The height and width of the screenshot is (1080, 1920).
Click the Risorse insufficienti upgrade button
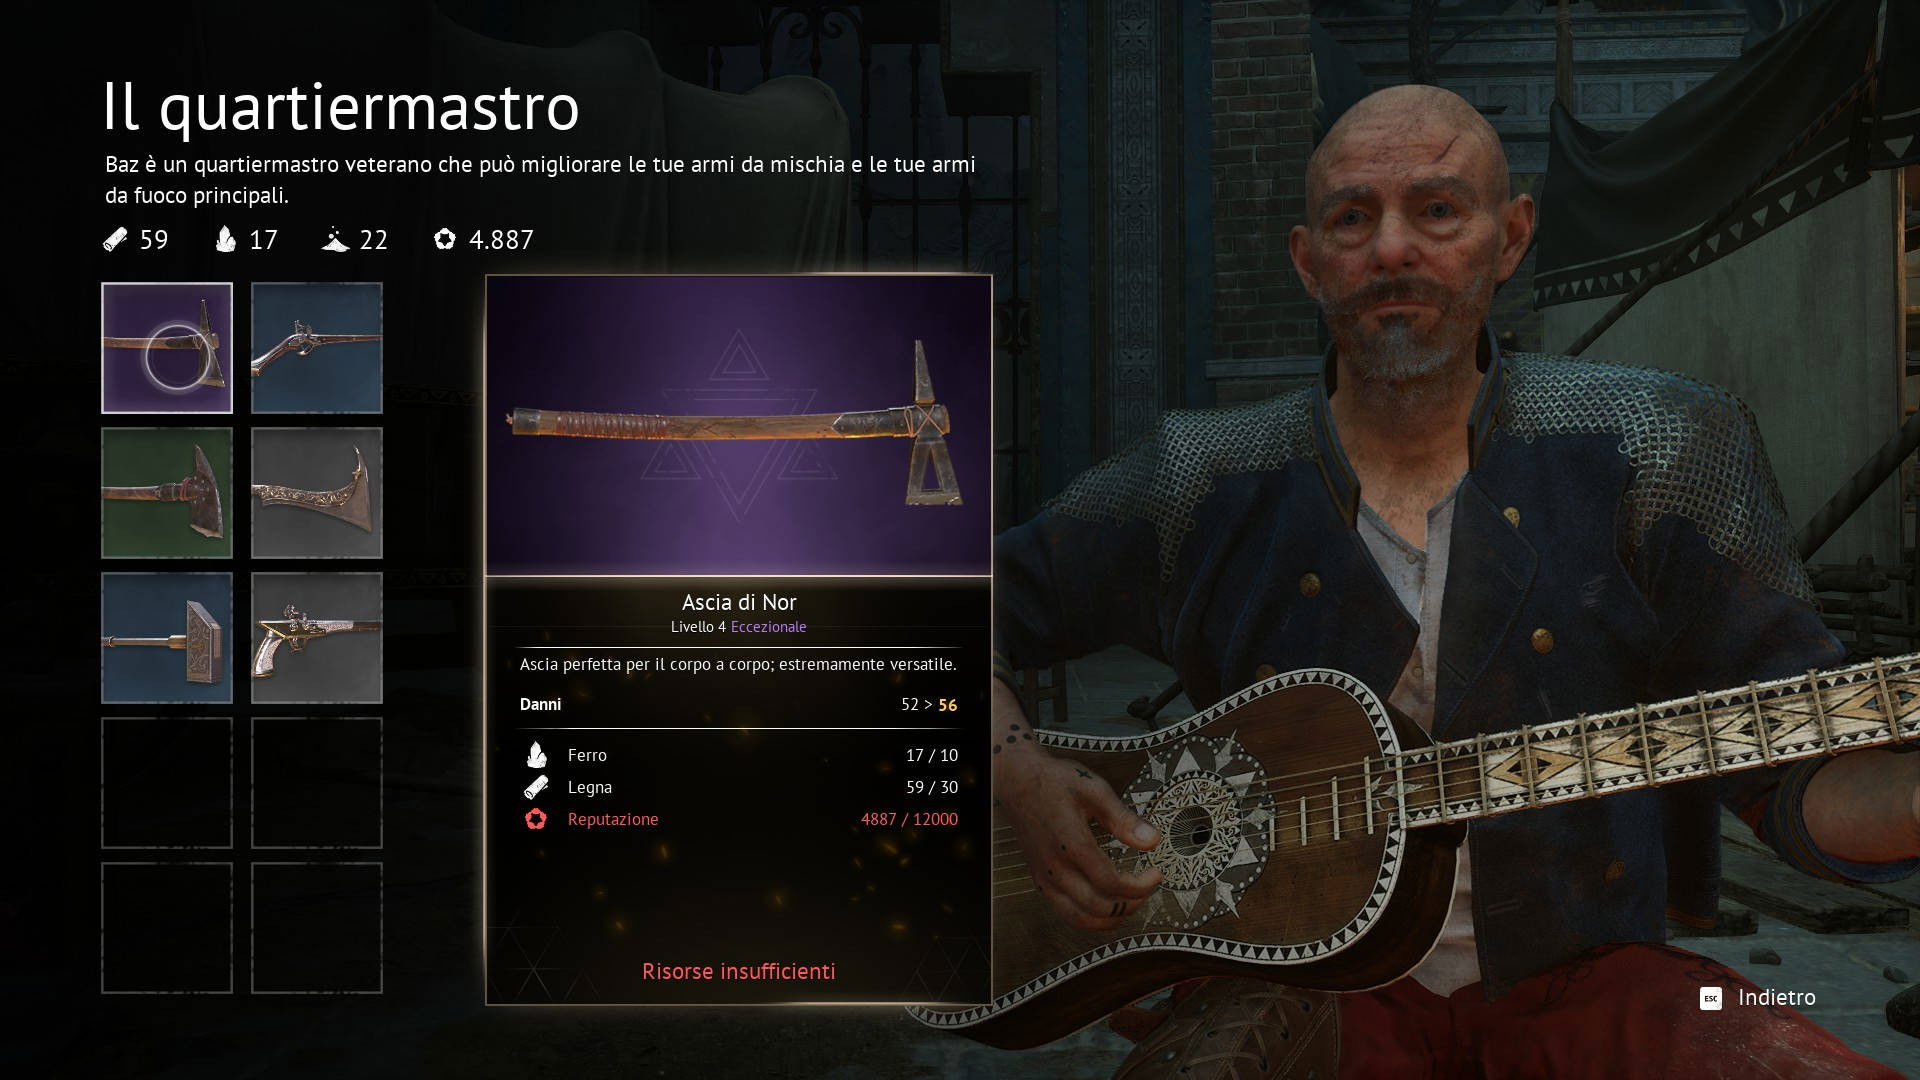coord(739,971)
